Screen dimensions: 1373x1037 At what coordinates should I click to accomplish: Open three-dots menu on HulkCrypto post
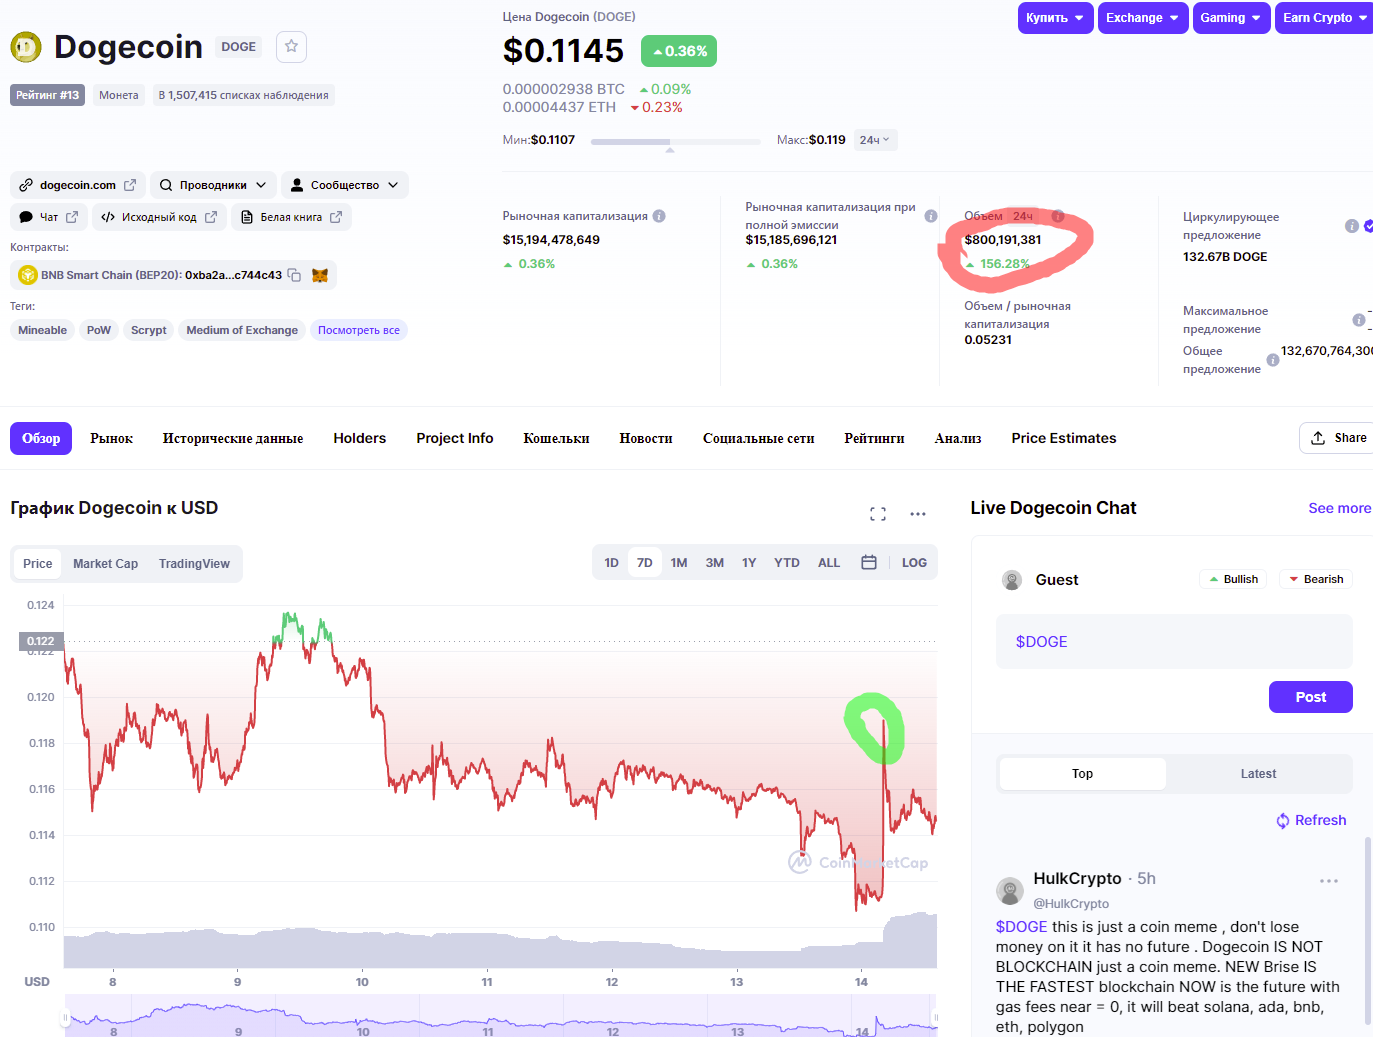click(1328, 881)
